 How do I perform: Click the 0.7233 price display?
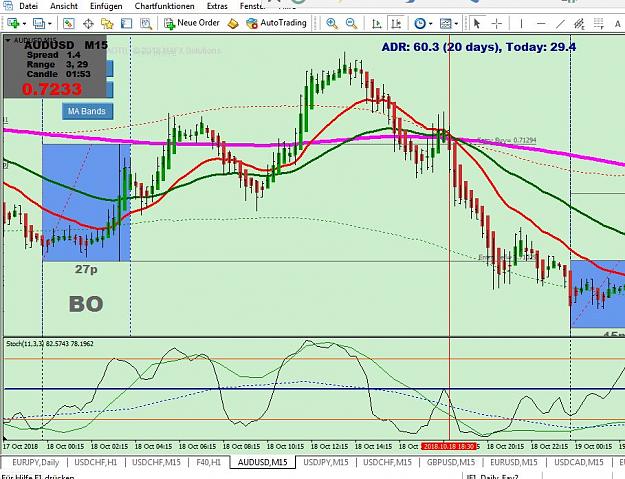click(52, 89)
